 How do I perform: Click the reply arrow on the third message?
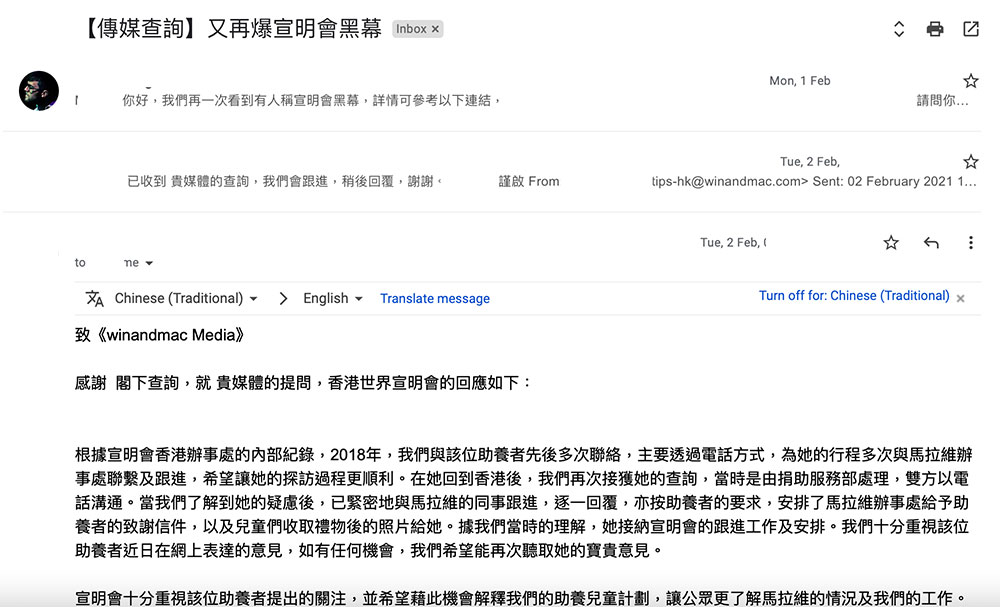[x=931, y=243]
